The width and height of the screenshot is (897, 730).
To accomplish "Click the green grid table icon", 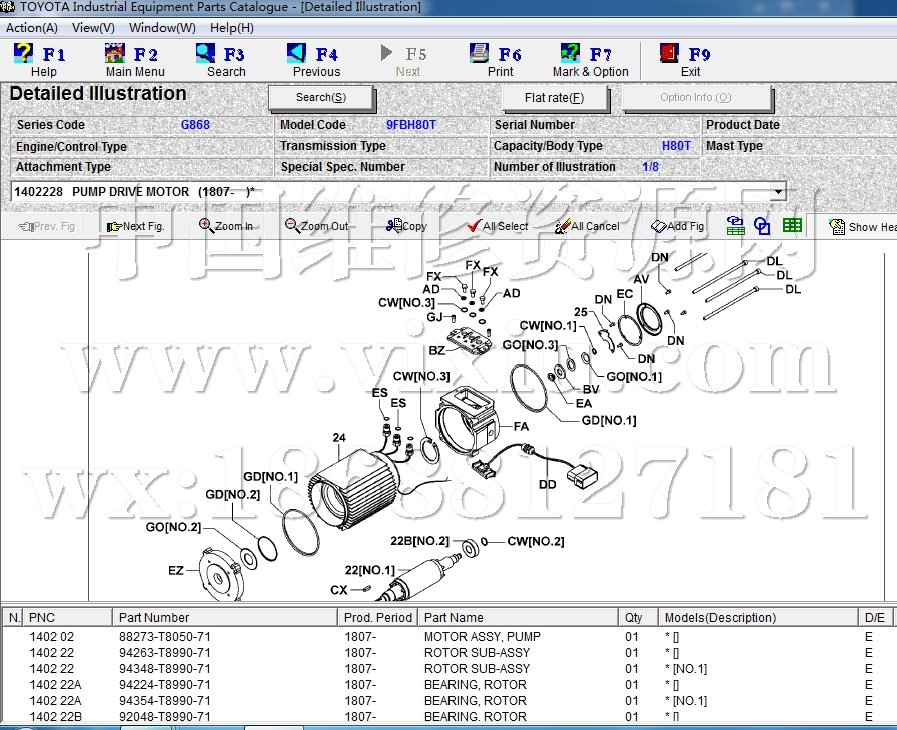I will 792,226.
